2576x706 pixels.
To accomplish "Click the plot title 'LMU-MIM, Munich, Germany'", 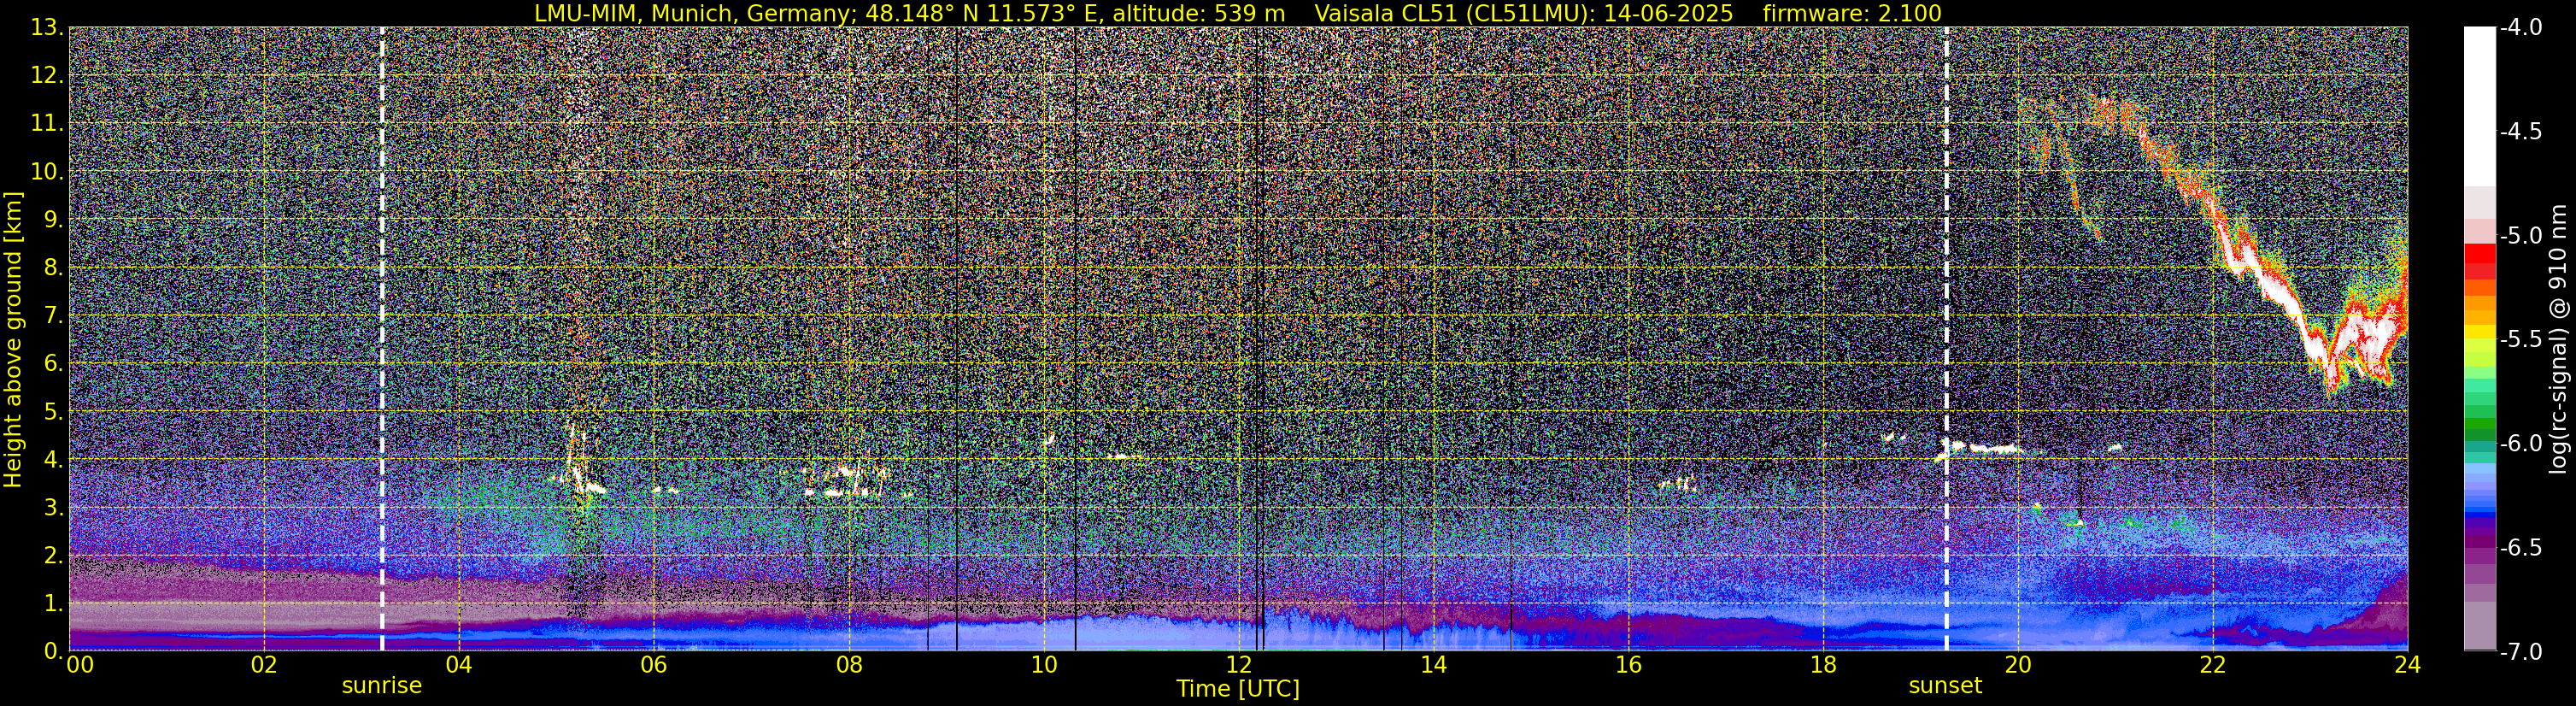I will [x=695, y=13].
